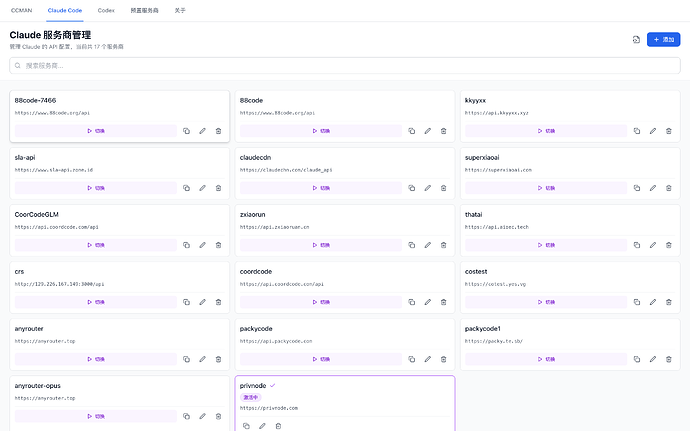Click the http://129.226.167.149:3000/api URL
Image resolution: width=690 pixels, height=431 pixels.
59,284
